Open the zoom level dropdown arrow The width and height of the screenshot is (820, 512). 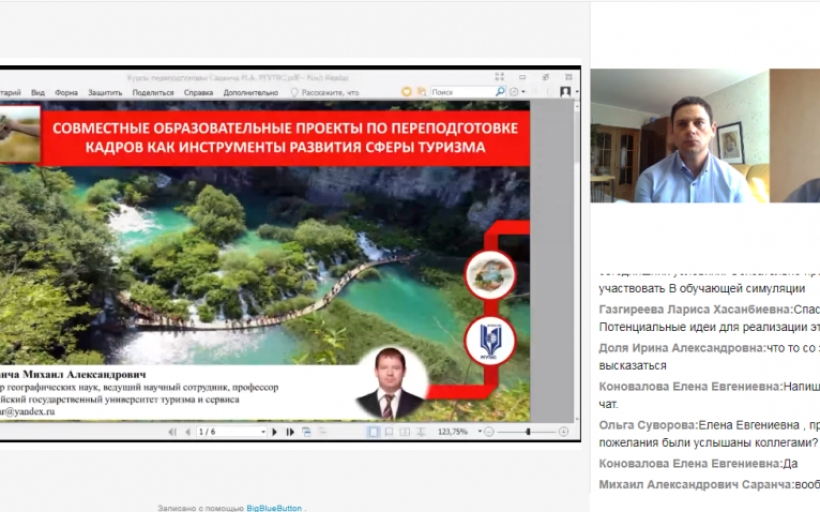[480, 431]
